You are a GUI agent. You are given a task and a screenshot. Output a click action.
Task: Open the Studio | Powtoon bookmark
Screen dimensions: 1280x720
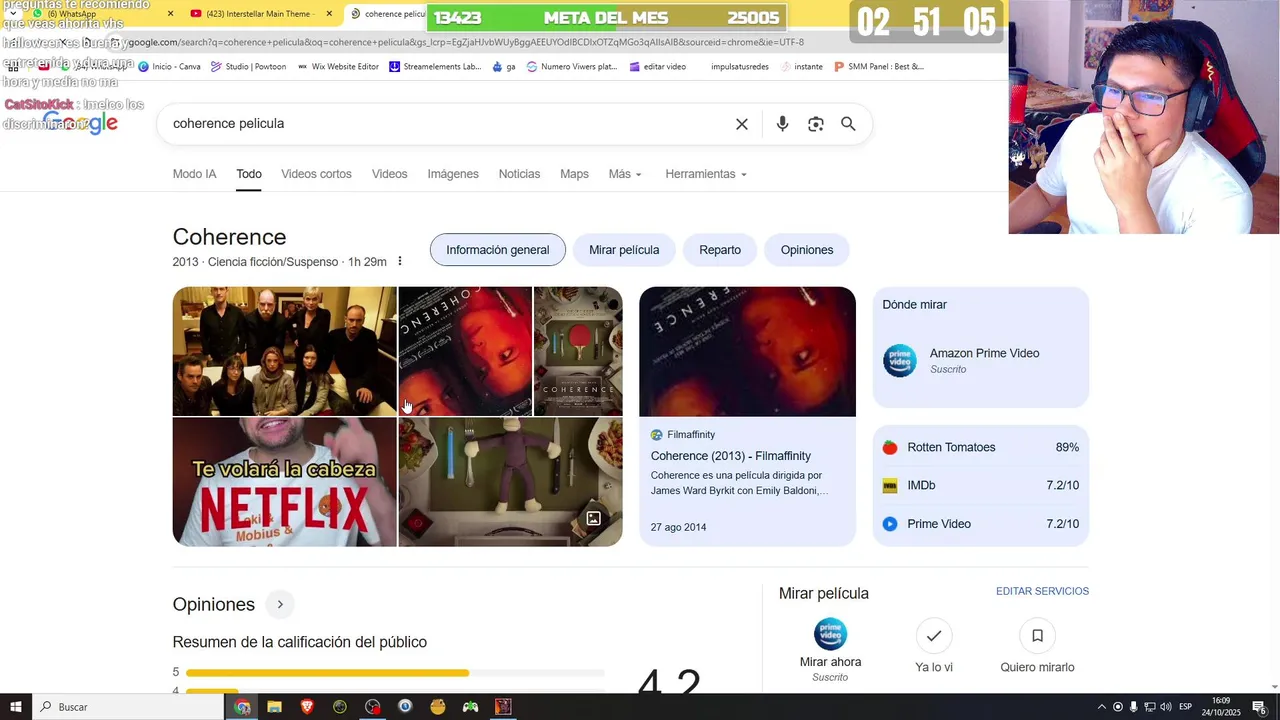coord(248,67)
